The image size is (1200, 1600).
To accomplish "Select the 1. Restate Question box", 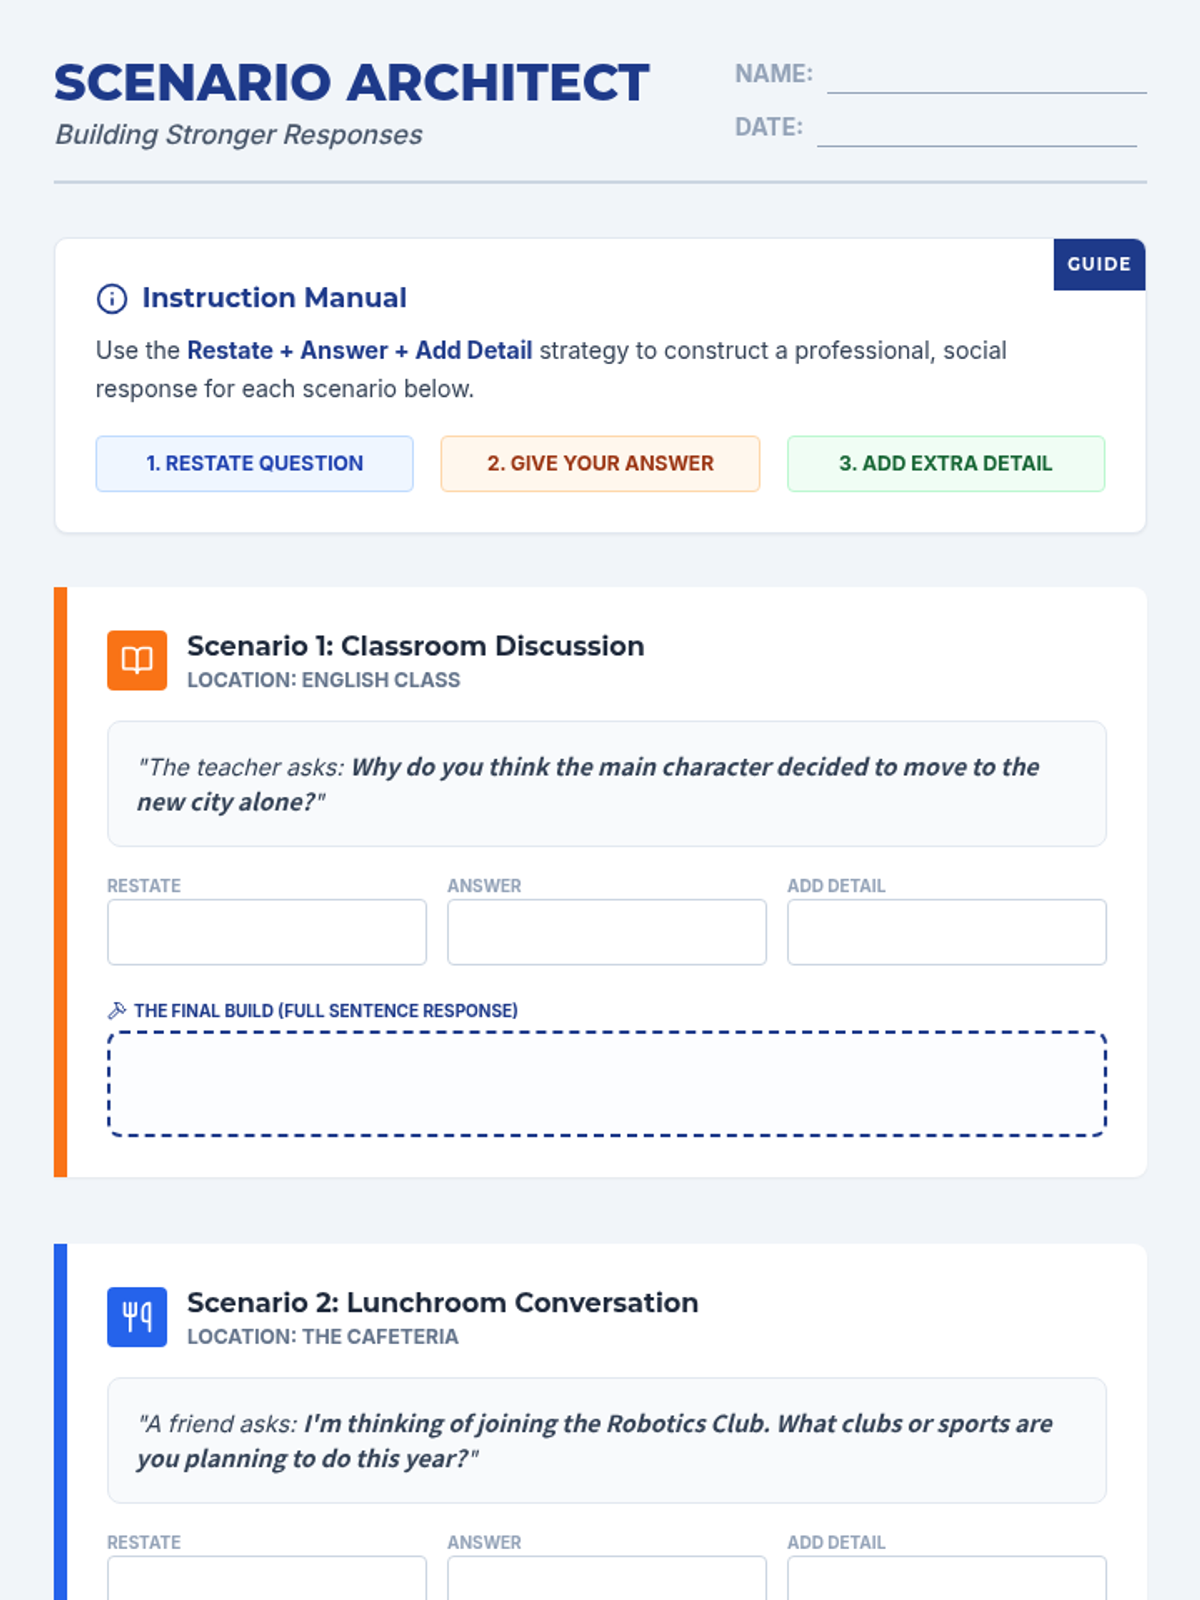I will coord(254,463).
